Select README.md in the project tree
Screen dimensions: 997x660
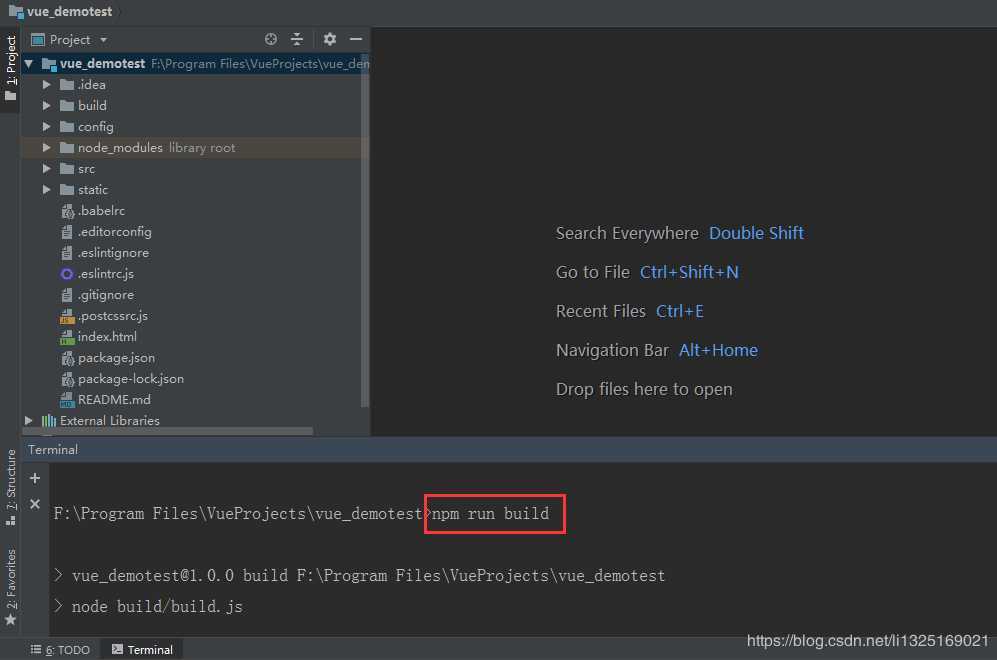[114, 399]
